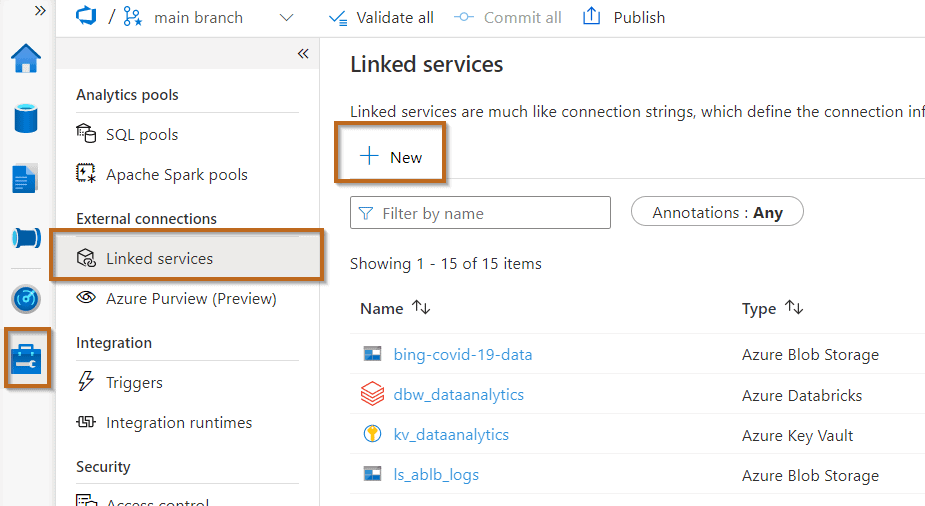Click the Azure Purview eye icon
Image resolution: width=925 pixels, height=506 pixels.
pyautogui.click(x=86, y=297)
